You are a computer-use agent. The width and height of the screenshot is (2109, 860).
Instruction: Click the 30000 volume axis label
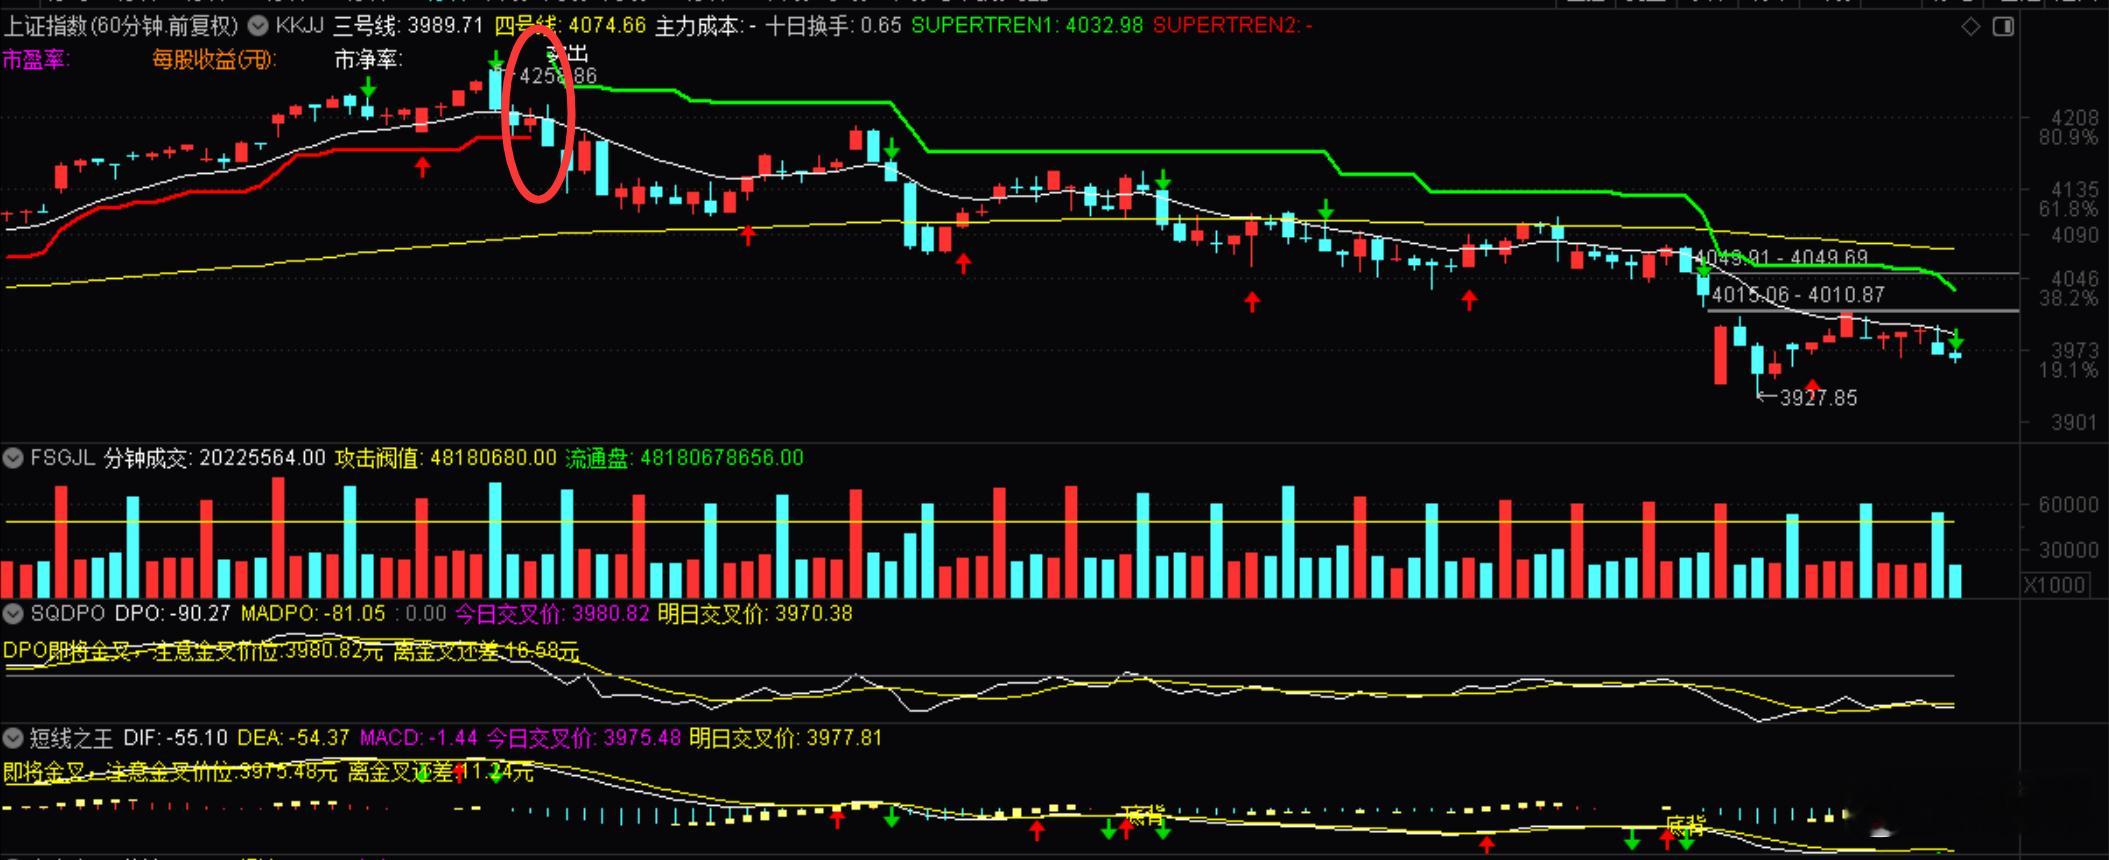pos(2068,550)
